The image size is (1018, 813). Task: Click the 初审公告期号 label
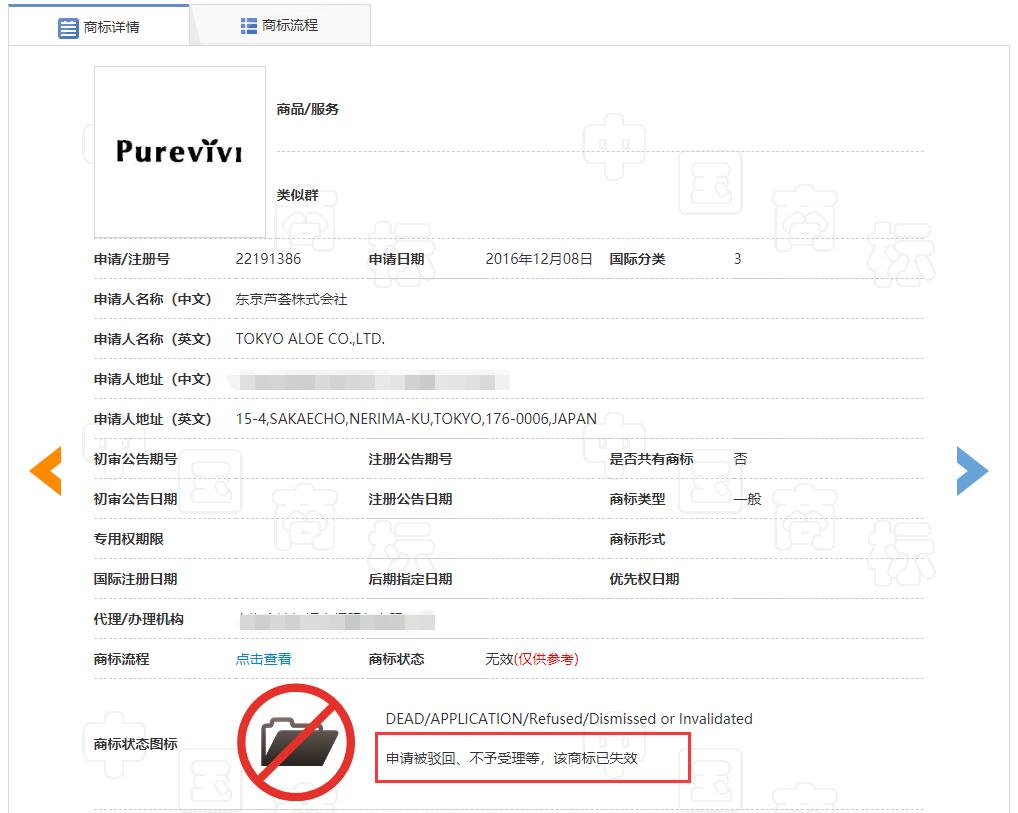point(135,459)
